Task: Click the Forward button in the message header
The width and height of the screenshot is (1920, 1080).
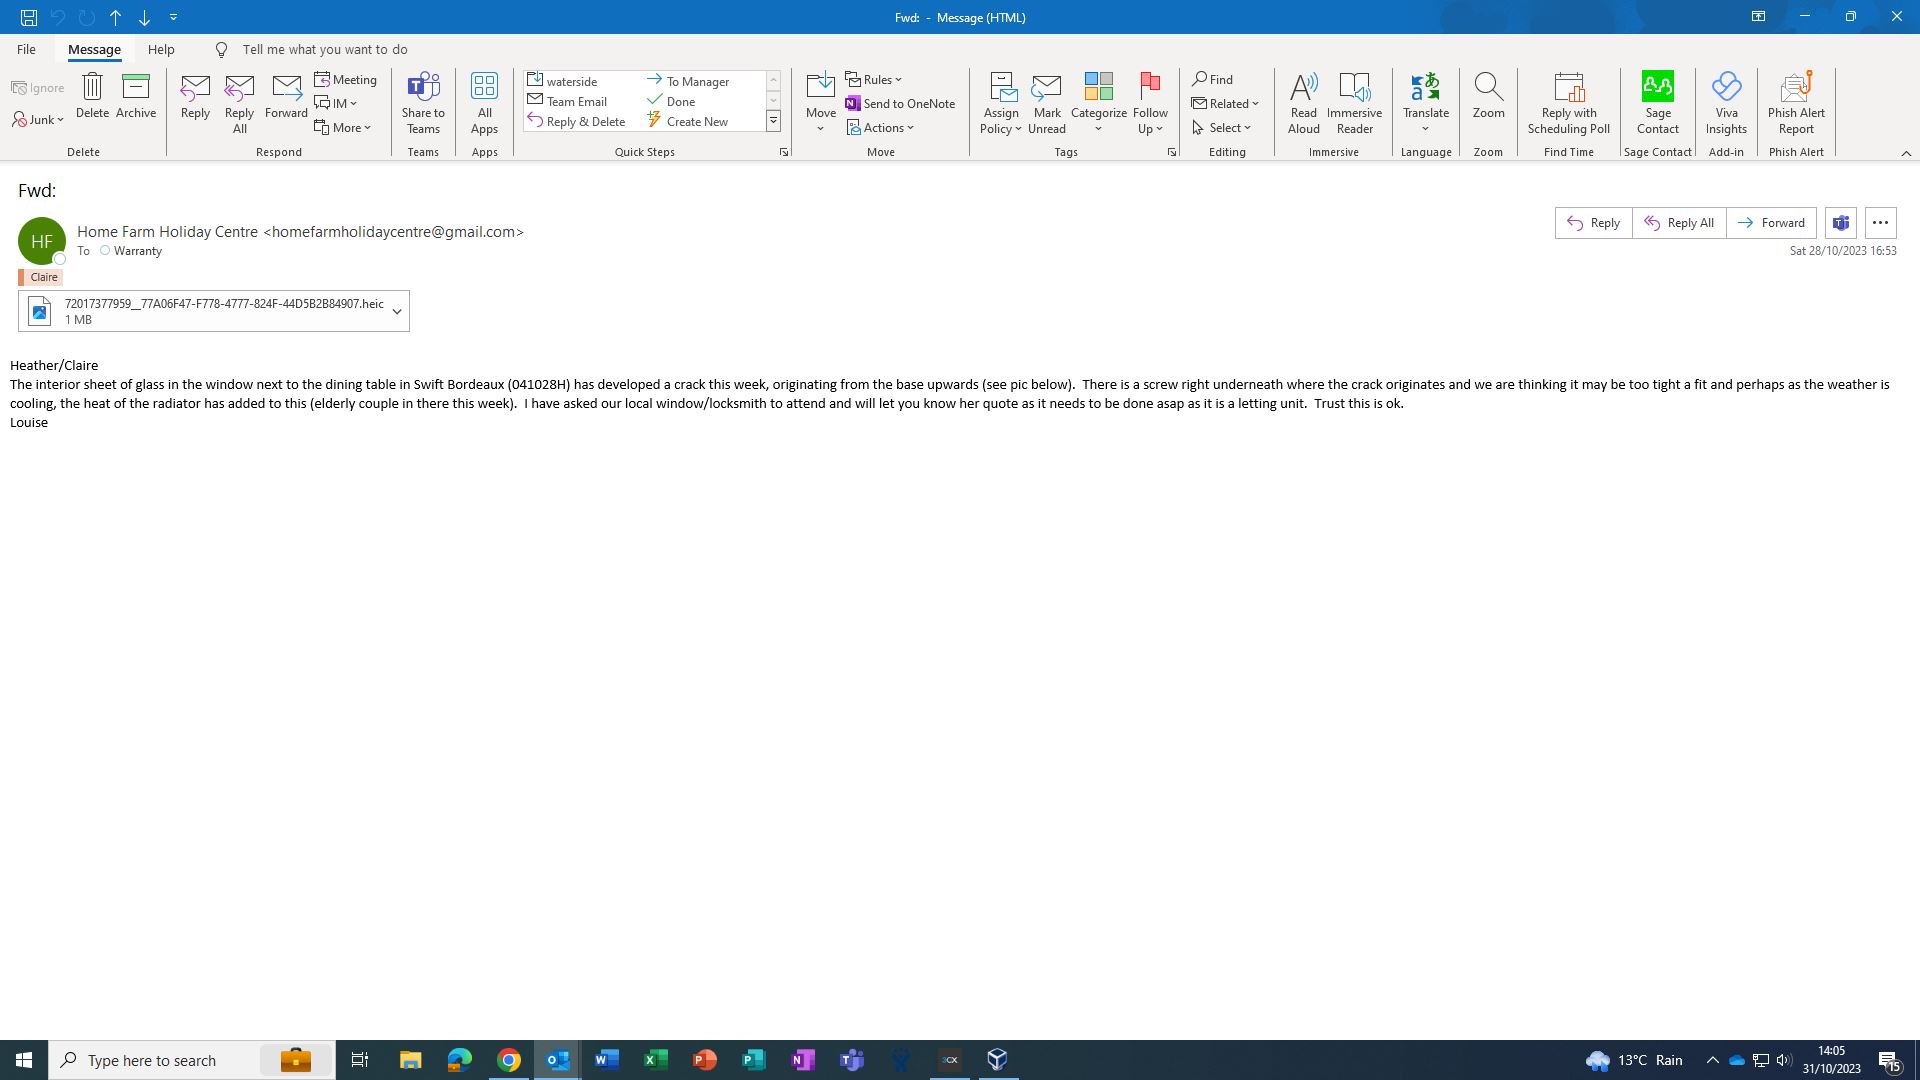Action: point(1771,223)
